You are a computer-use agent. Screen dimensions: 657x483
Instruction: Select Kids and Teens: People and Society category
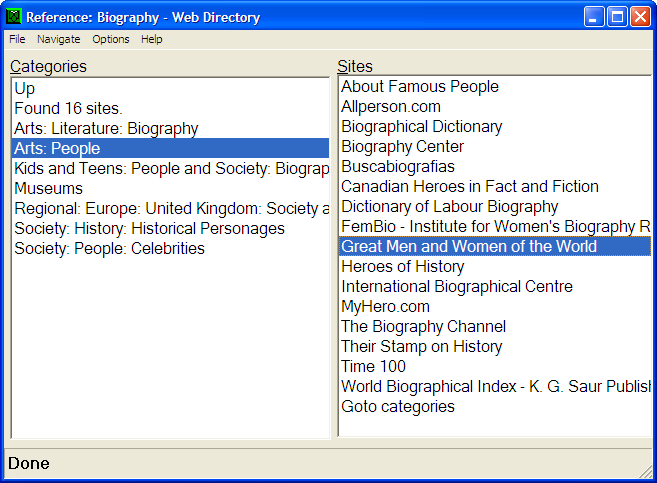(x=170, y=168)
